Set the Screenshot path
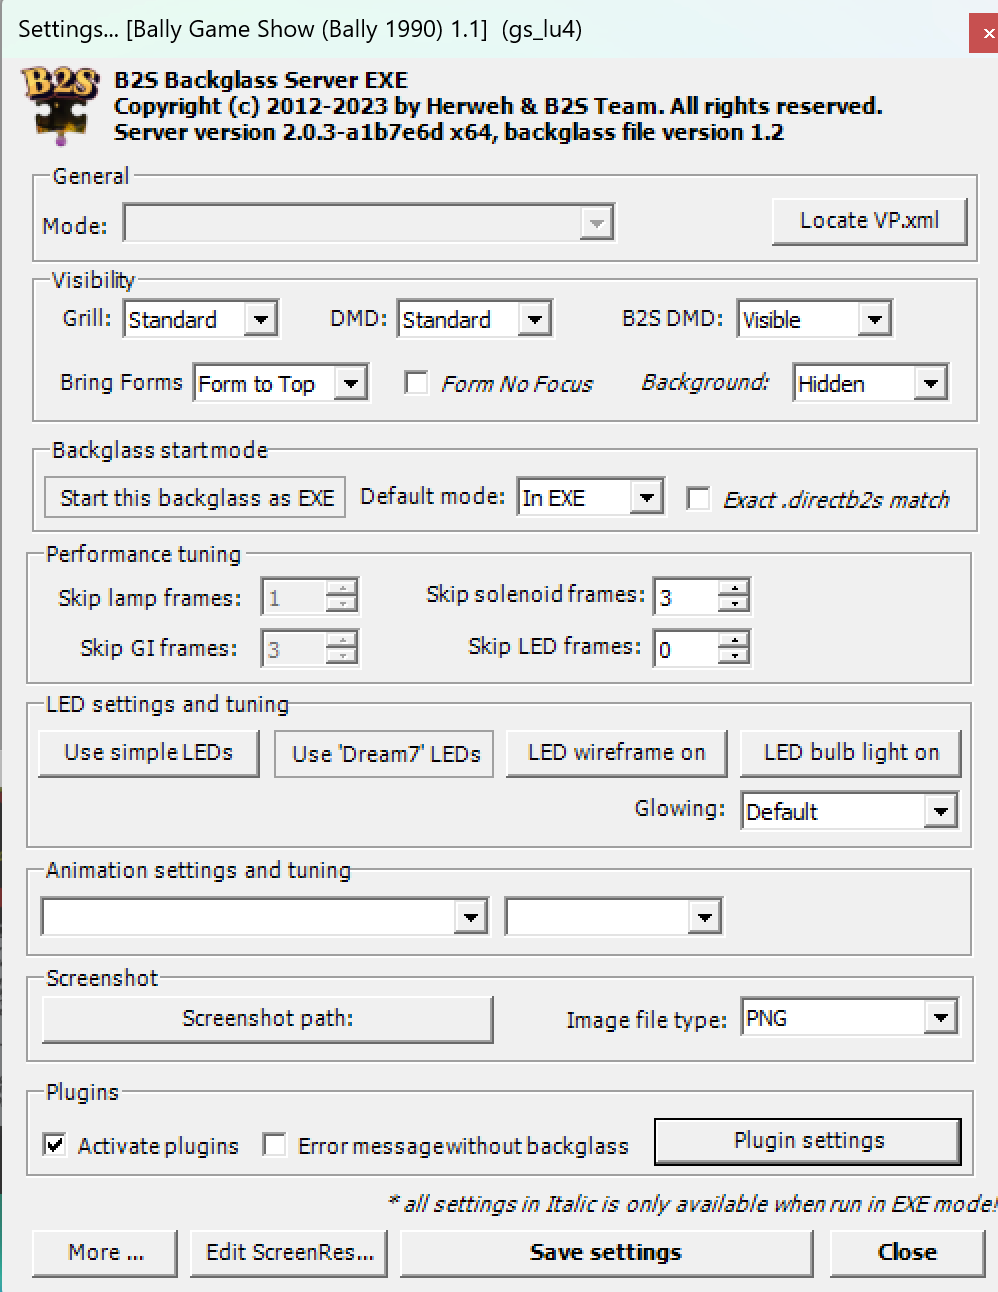The height and width of the screenshot is (1292, 998). tap(267, 1018)
